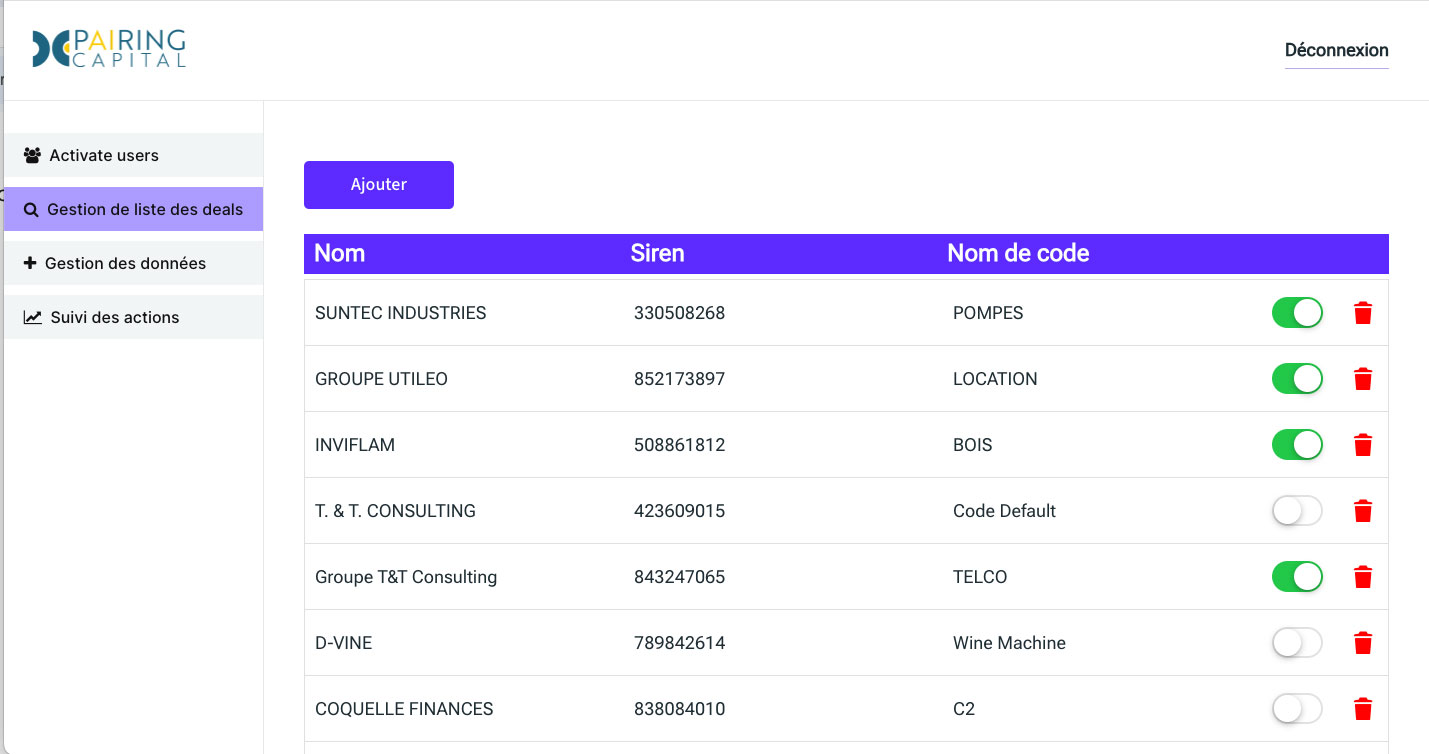Image resolution: width=1429 pixels, height=754 pixels.
Task: Click COQUELLE FINANCES name cell
Action: pyautogui.click(x=404, y=709)
